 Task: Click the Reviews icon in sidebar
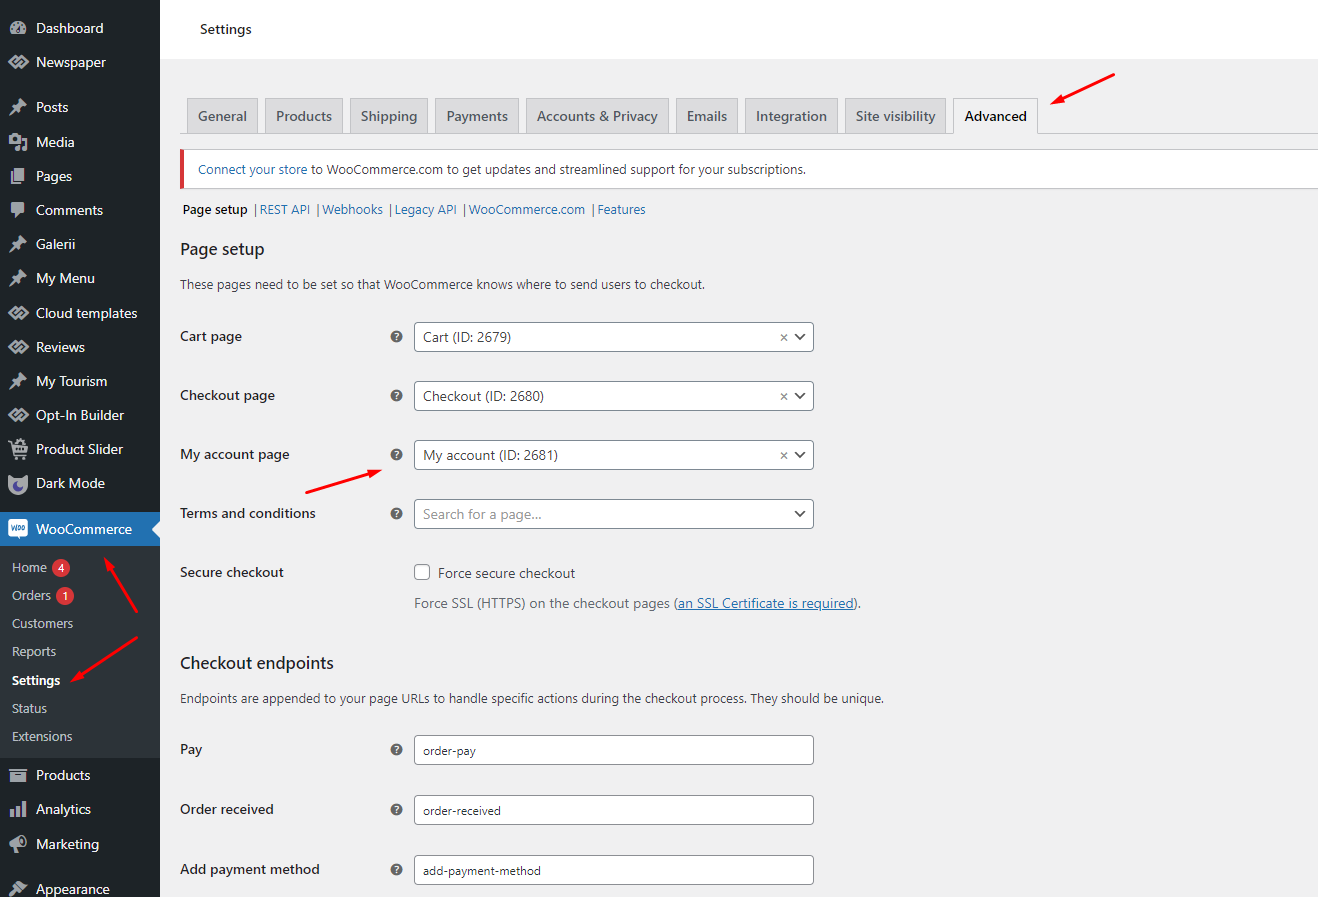click(18, 347)
